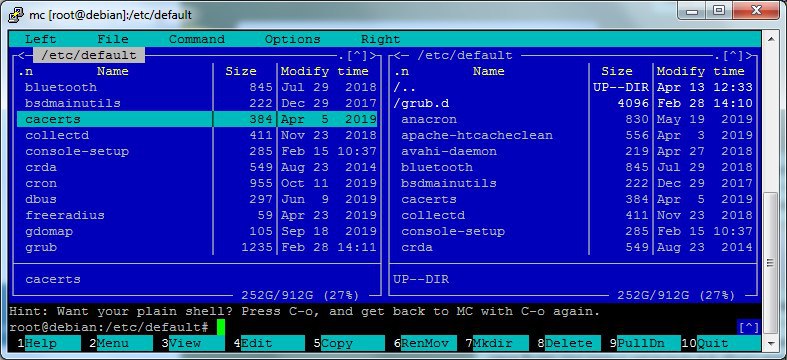Sort left panel by Name column
Image resolution: width=787 pixels, height=360 pixels.
coord(113,71)
